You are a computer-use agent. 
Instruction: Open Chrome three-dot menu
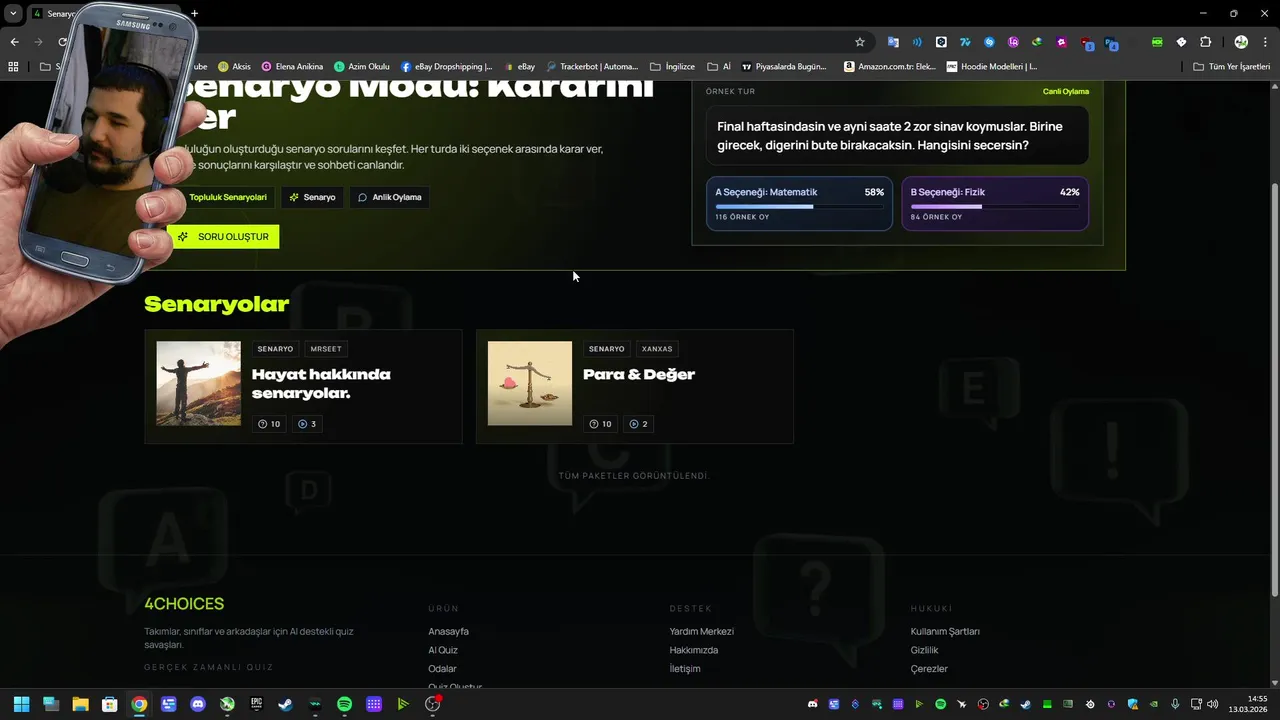pyautogui.click(x=1263, y=42)
